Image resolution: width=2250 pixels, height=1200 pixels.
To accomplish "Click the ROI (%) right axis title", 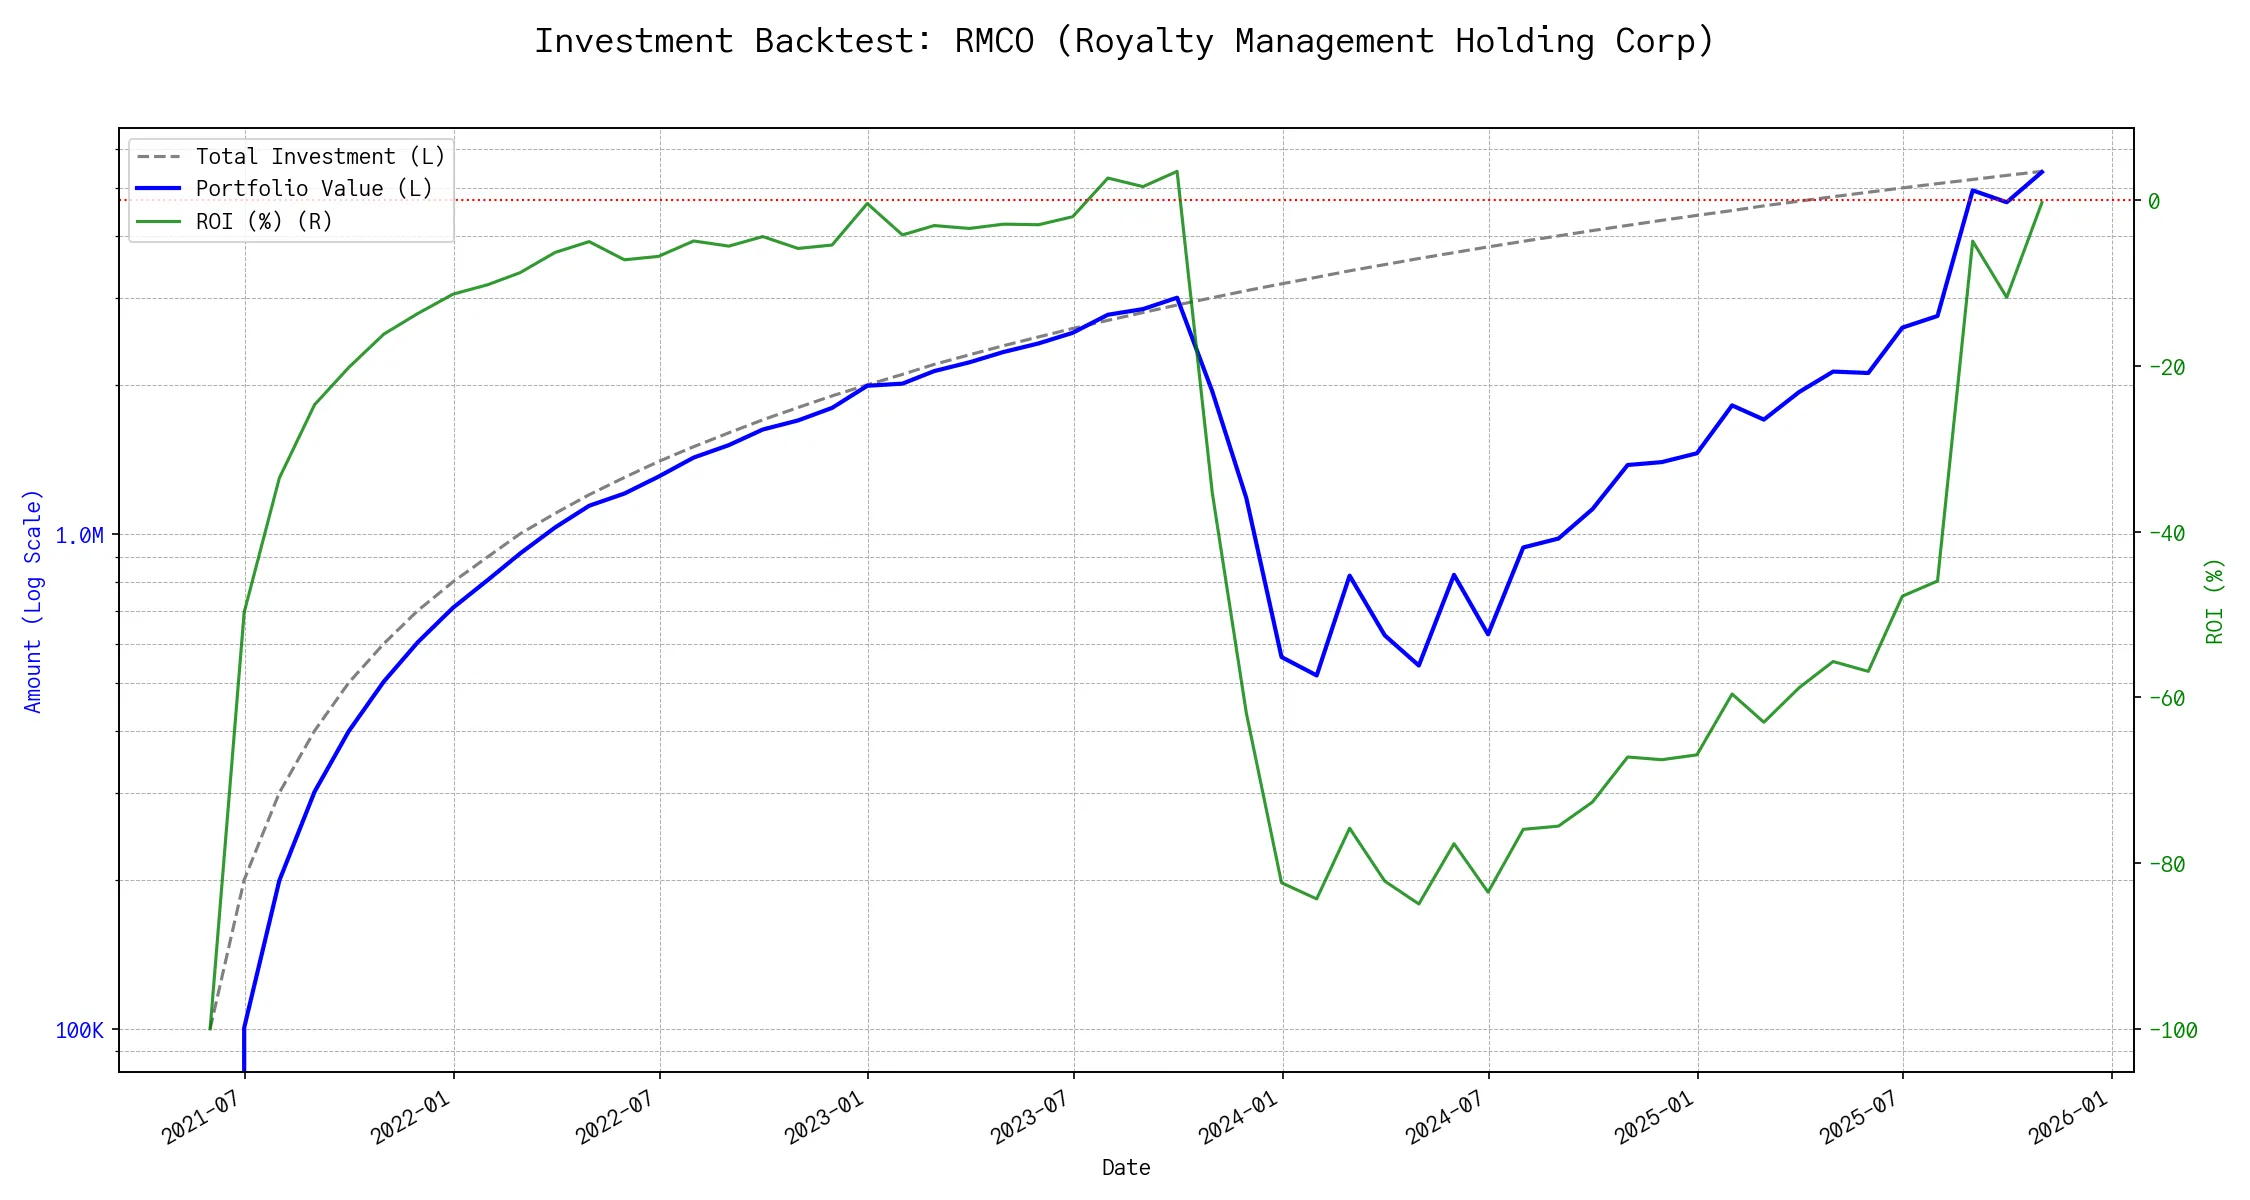I will 2214,600.
